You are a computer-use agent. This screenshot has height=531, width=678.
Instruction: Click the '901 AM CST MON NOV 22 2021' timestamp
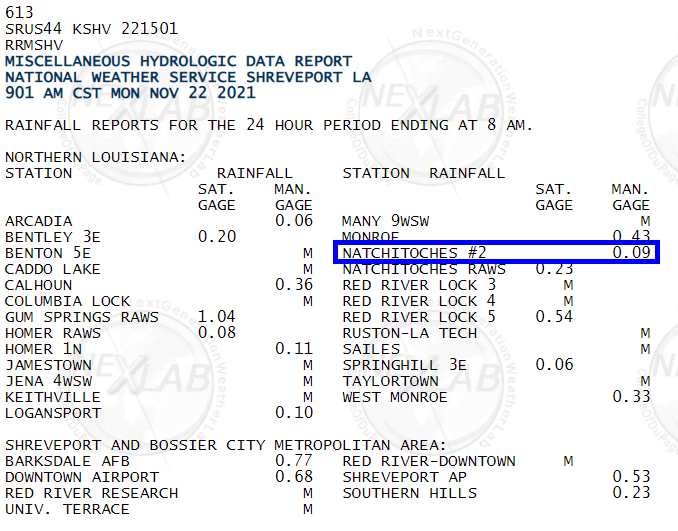coord(130,93)
